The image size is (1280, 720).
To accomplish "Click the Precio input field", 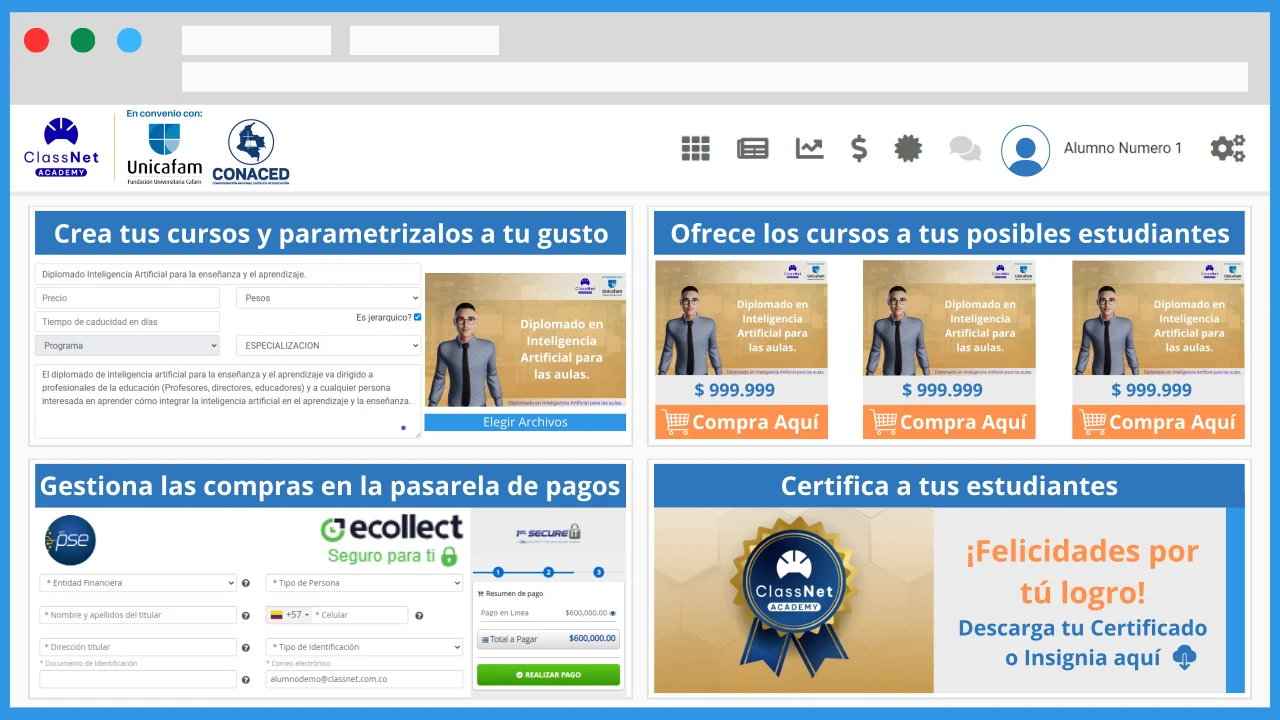I will pyautogui.click(x=127, y=297).
